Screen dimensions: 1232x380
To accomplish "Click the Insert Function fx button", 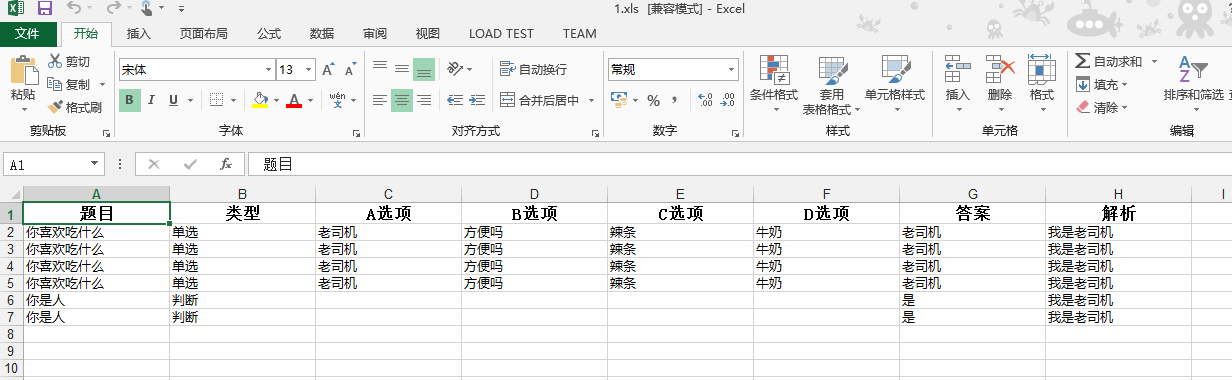I will click(x=226, y=164).
